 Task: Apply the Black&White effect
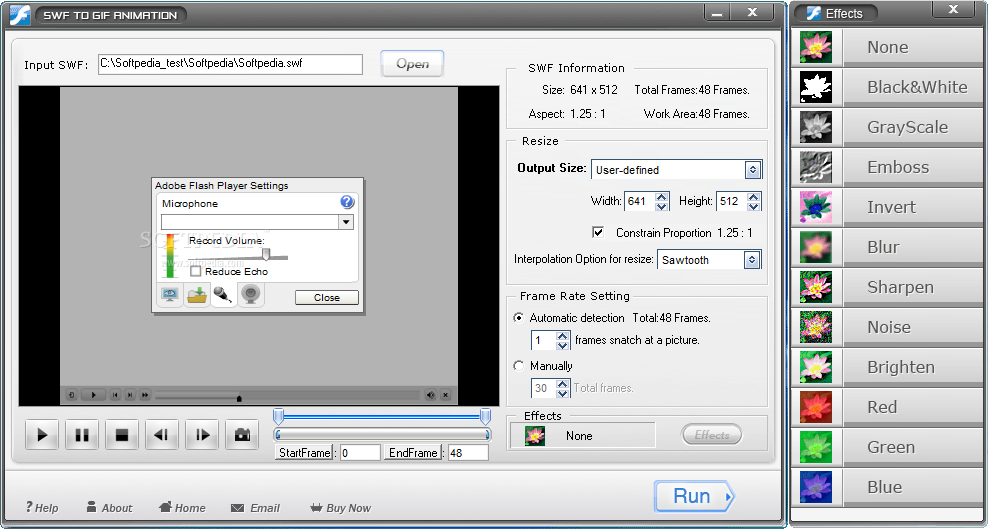887,87
